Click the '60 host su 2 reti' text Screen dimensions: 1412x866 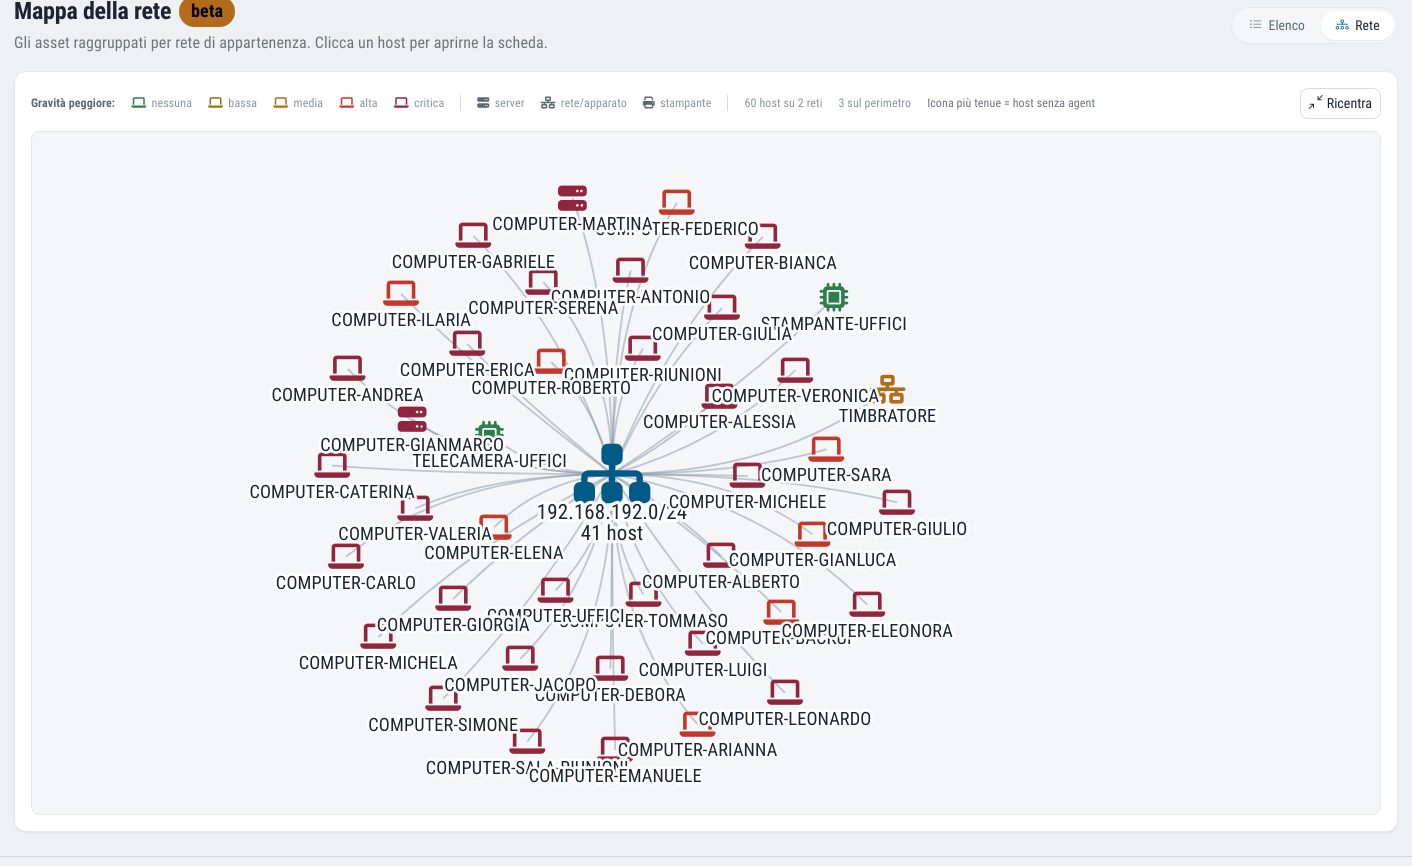coord(783,103)
